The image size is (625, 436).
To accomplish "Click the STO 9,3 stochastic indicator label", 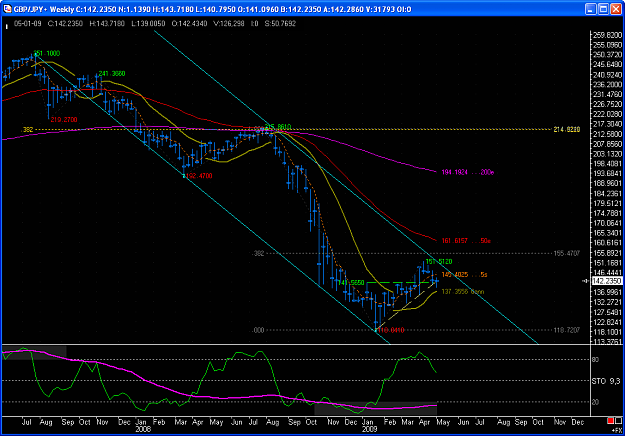I will coord(606,381).
